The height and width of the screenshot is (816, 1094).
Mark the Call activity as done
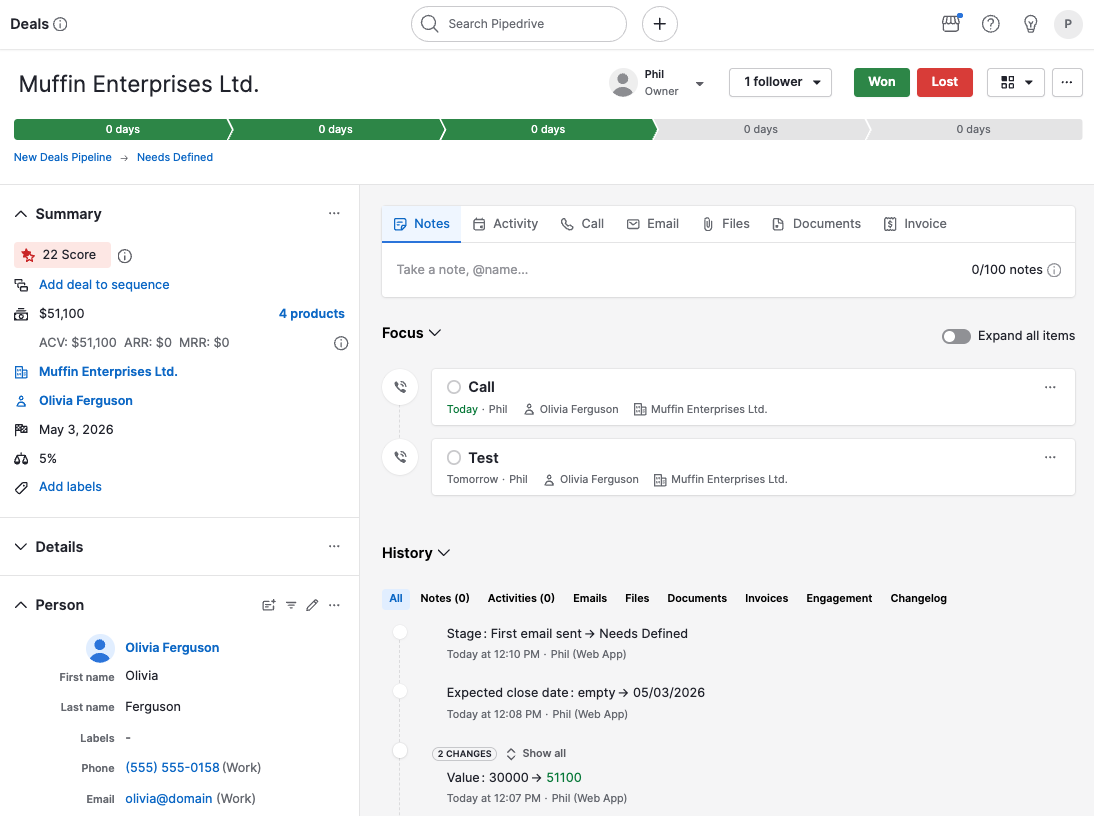(454, 387)
